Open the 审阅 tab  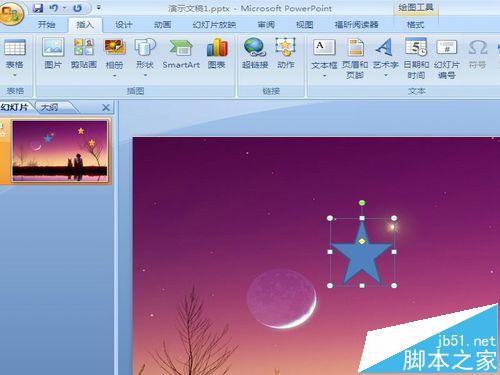click(x=266, y=25)
